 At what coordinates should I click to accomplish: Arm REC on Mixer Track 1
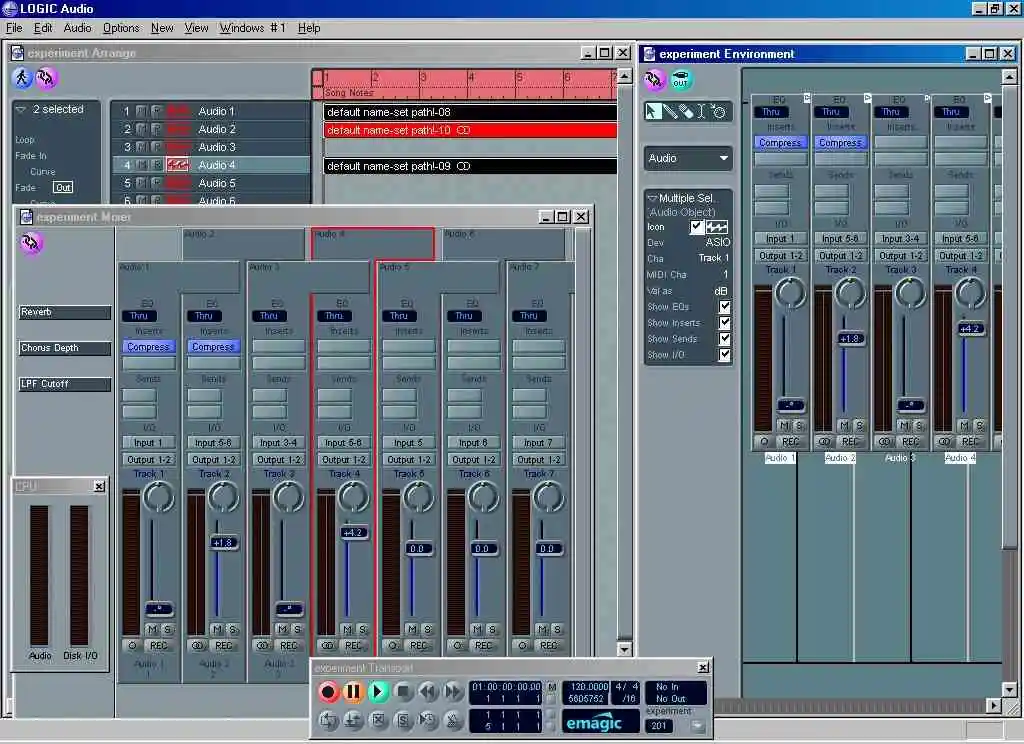coord(159,645)
